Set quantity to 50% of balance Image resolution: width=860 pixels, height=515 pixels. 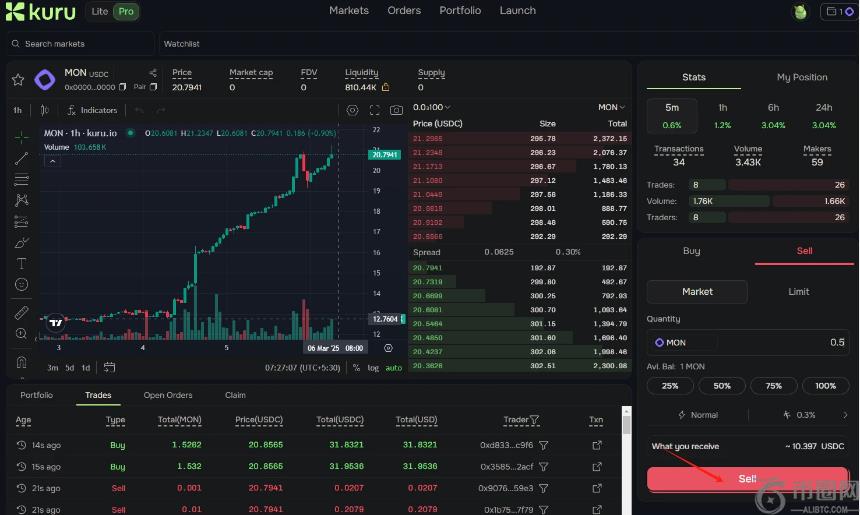721,386
